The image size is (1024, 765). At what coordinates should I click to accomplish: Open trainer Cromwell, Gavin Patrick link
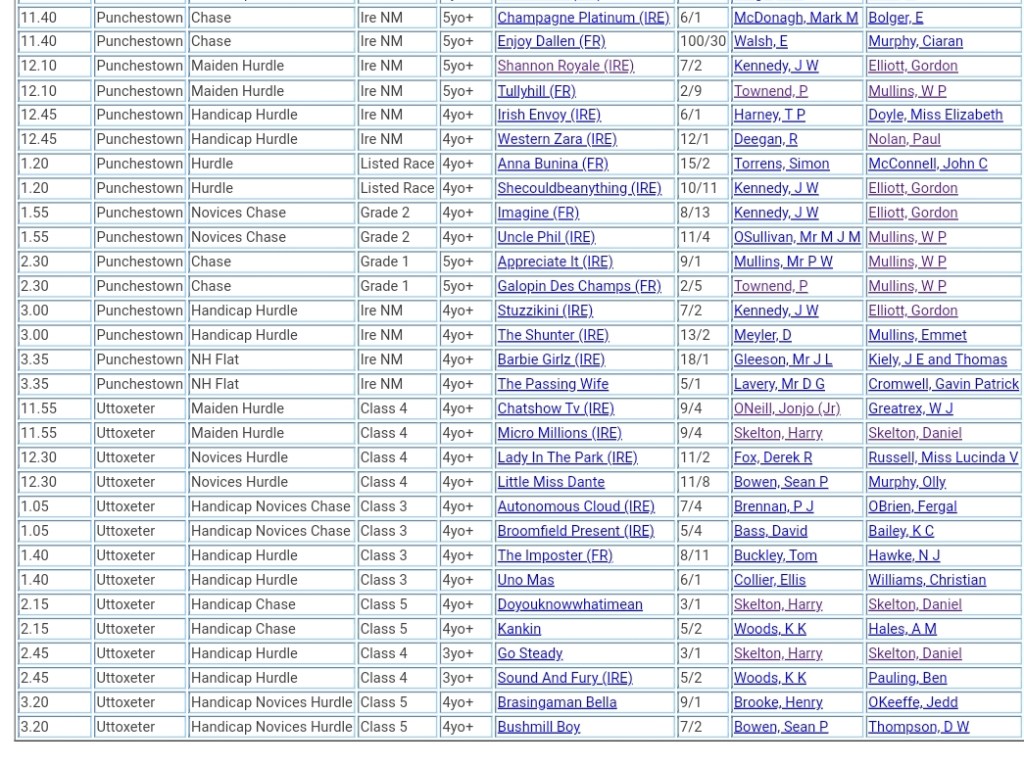coord(943,384)
